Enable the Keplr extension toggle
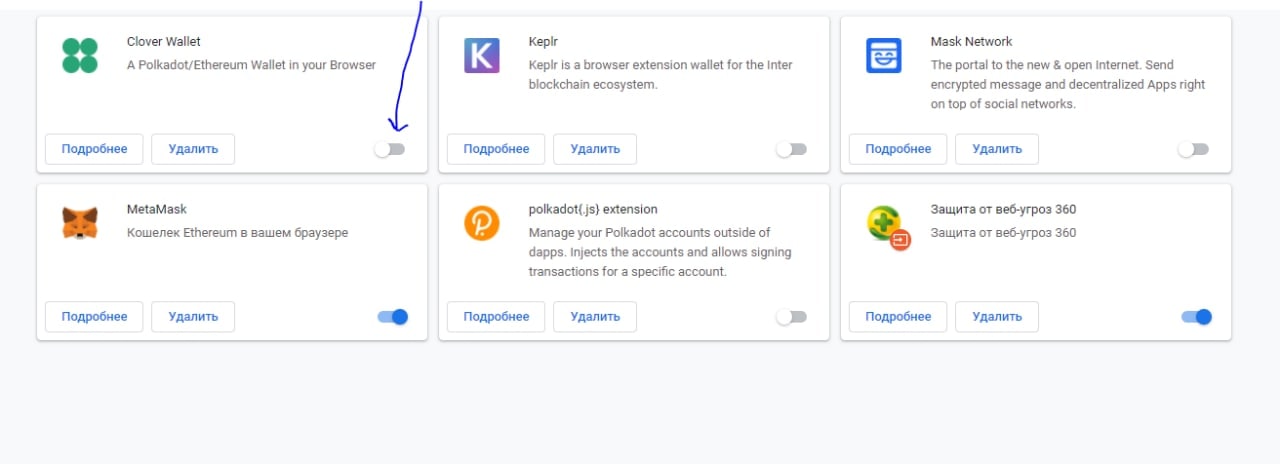The image size is (1280, 464). 791,149
